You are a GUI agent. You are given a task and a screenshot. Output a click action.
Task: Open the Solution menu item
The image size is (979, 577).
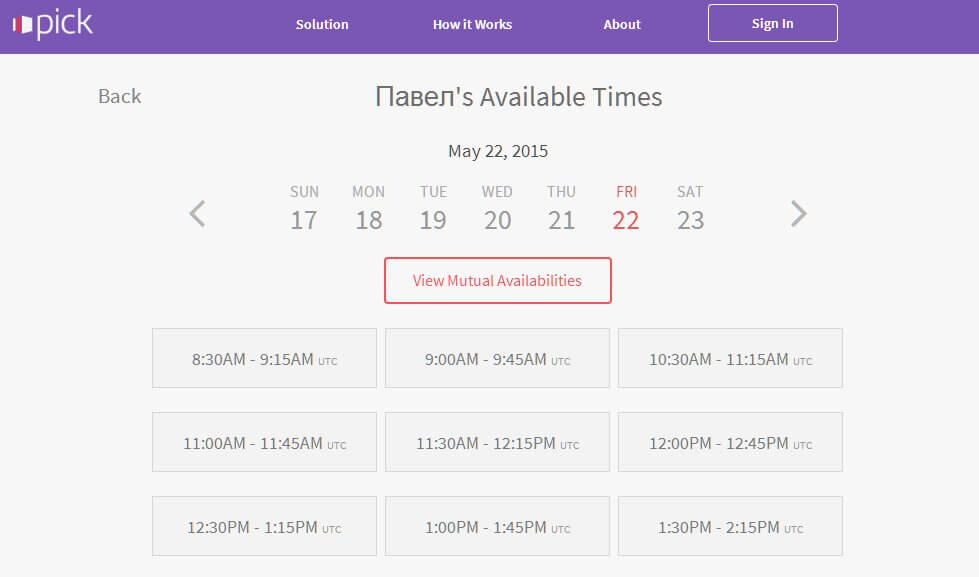coord(322,24)
